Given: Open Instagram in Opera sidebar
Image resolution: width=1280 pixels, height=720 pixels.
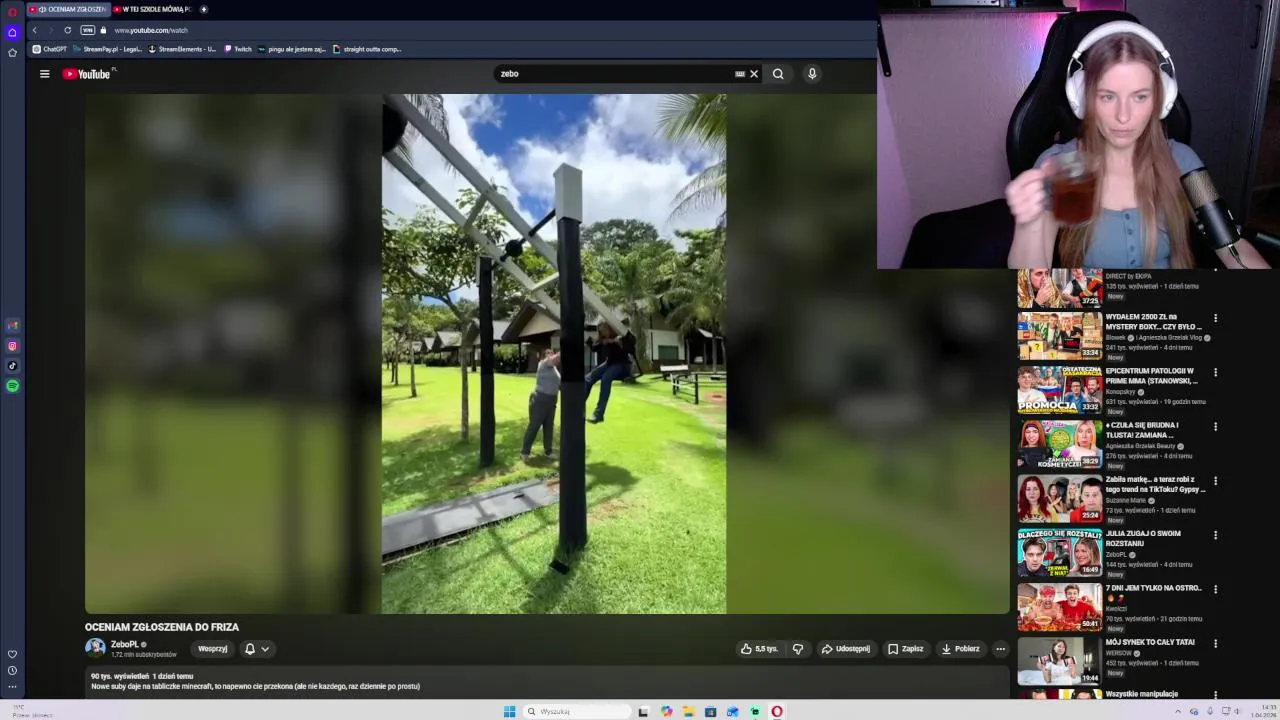Looking at the screenshot, I should [12, 346].
